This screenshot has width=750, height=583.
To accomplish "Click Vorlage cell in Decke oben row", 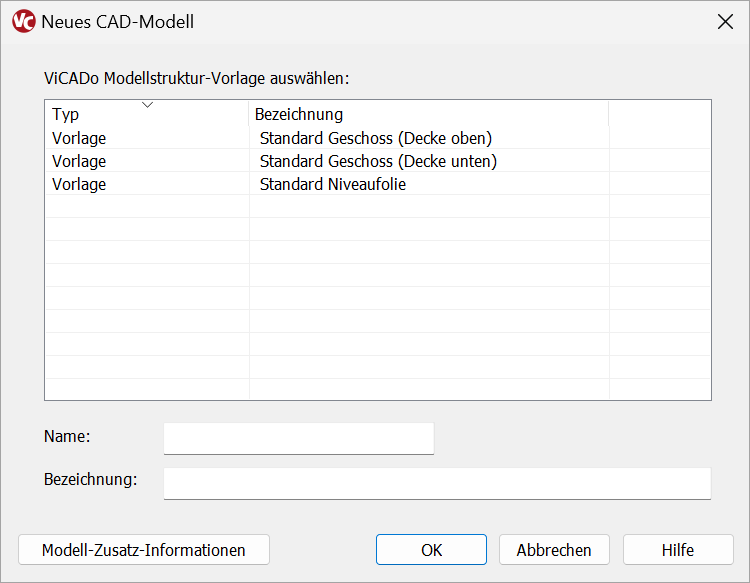I will (x=79, y=138).
